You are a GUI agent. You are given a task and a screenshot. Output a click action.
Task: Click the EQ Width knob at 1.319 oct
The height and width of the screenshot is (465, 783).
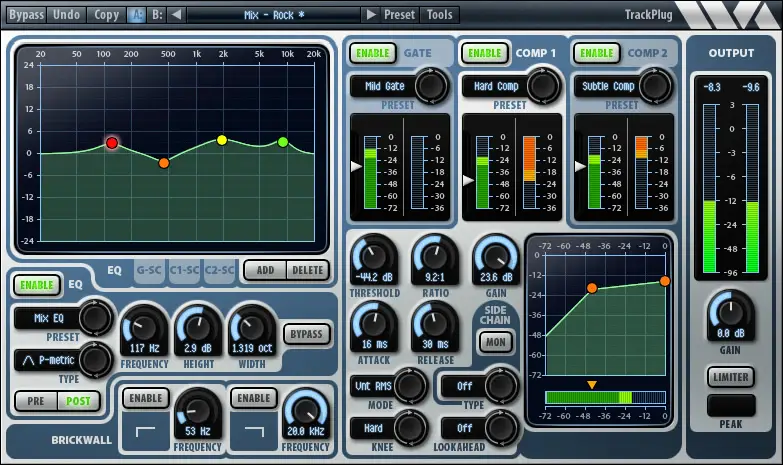coord(252,328)
